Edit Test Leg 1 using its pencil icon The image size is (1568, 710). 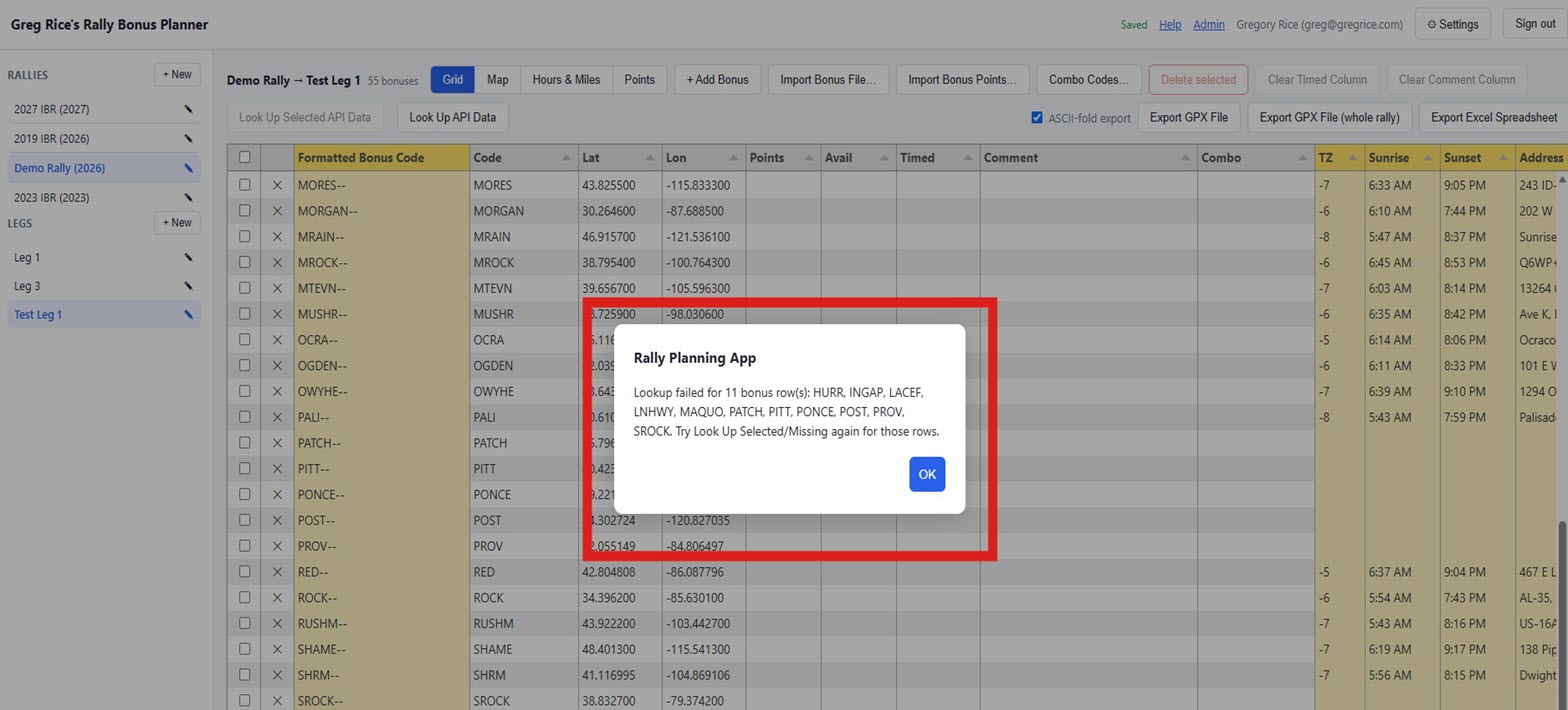point(188,315)
